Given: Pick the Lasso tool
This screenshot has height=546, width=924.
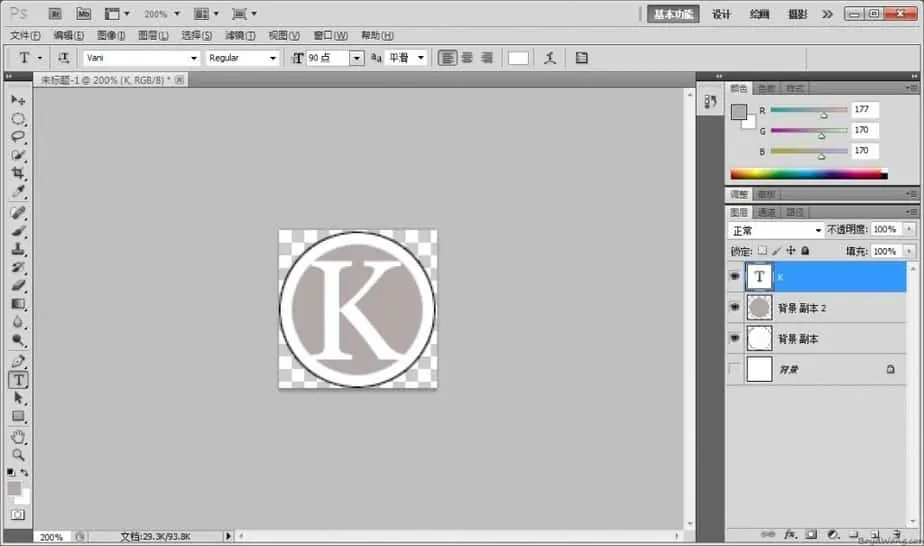Looking at the screenshot, I should 18,137.
